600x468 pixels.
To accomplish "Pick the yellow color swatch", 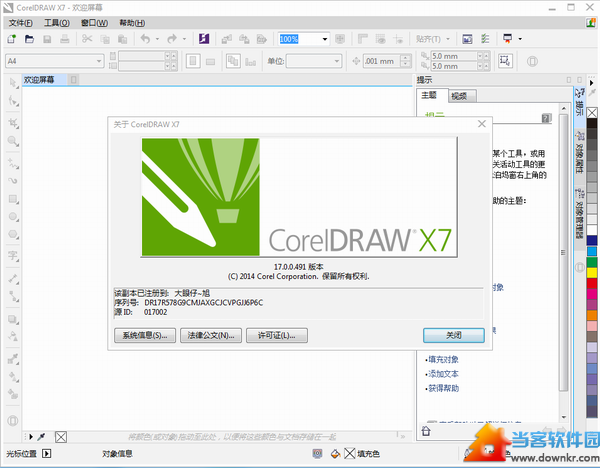I will coord(592,273).
